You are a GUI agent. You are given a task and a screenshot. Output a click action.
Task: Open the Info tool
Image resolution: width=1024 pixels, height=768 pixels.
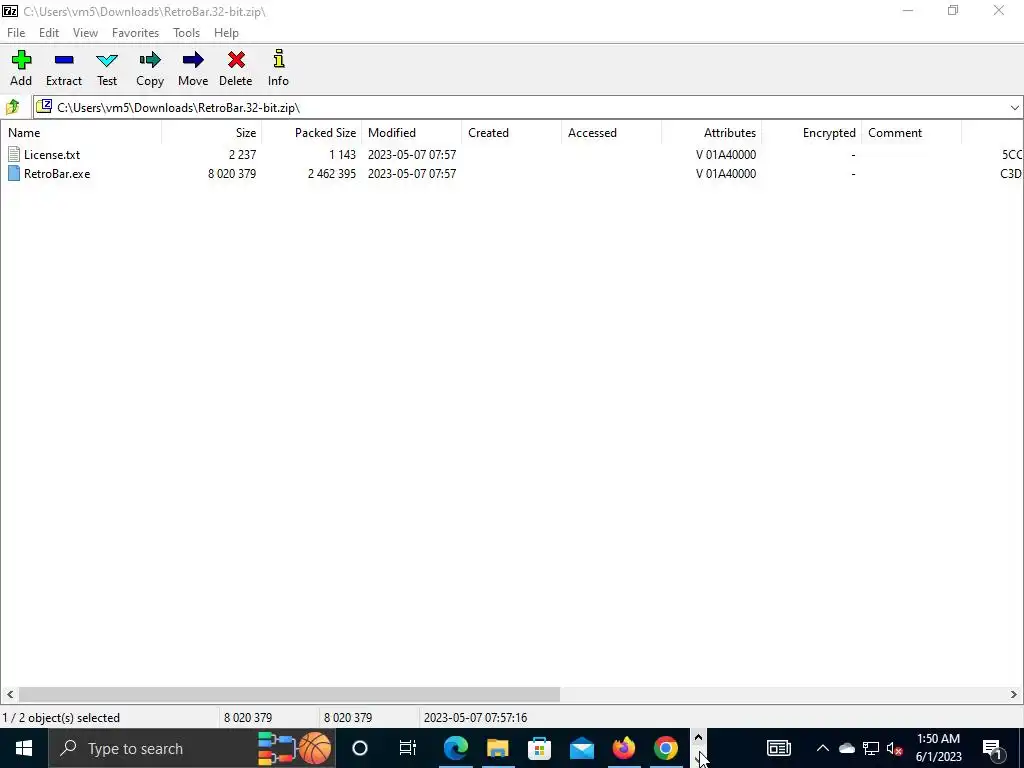click(x=278, y=68)
